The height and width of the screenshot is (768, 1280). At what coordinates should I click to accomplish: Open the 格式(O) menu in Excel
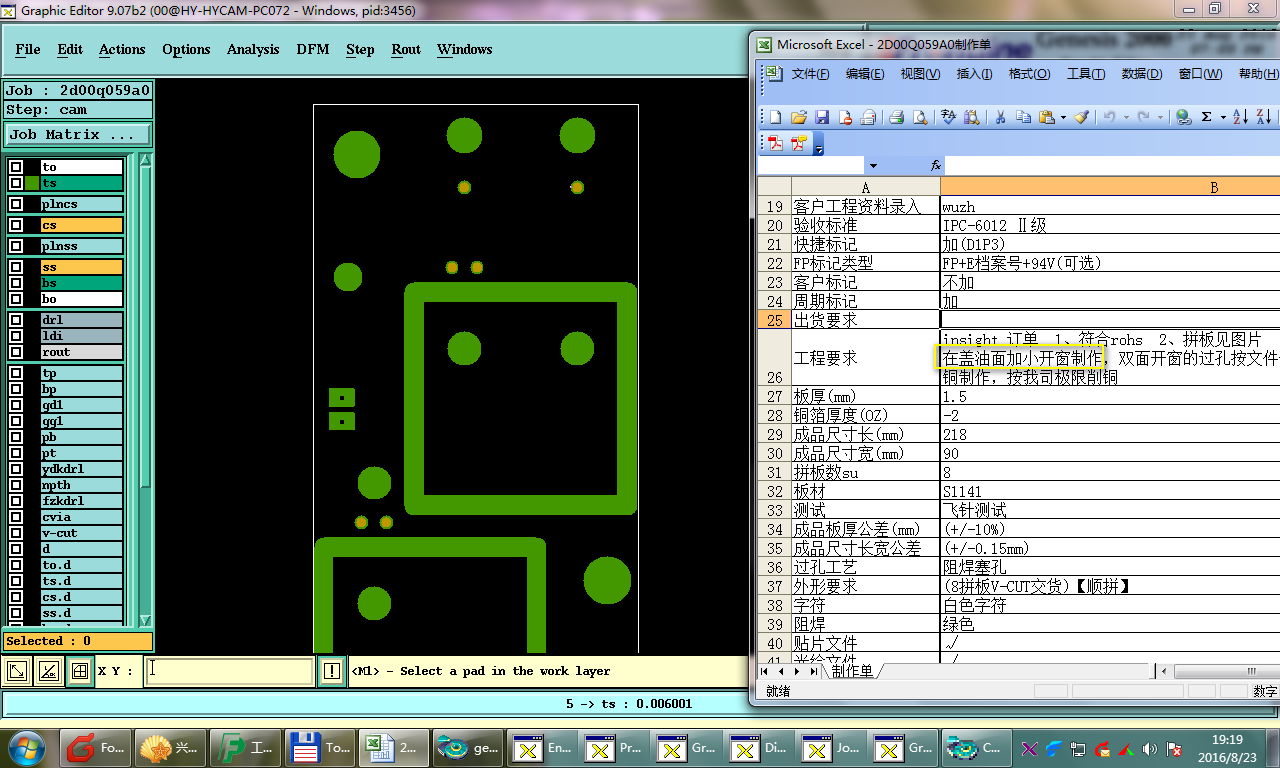tap(1029, 74)
